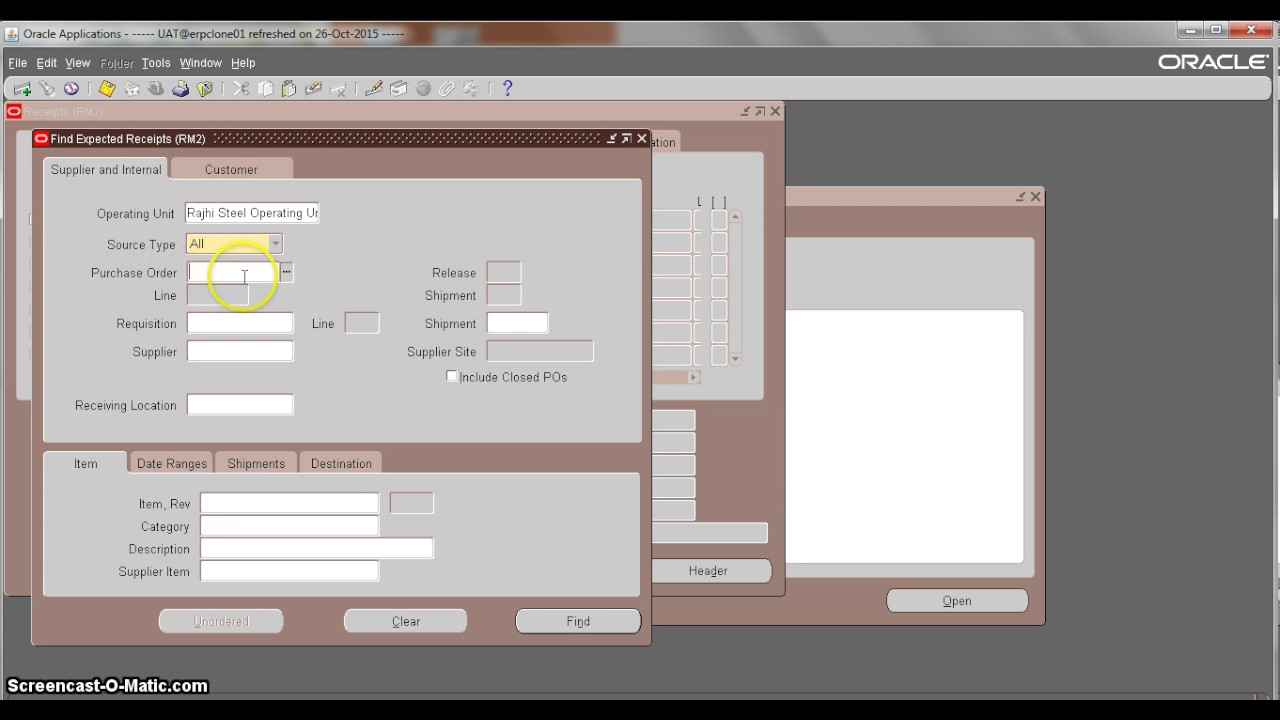
Task: Open the Tools menu
Action: [x=155, y=63]
